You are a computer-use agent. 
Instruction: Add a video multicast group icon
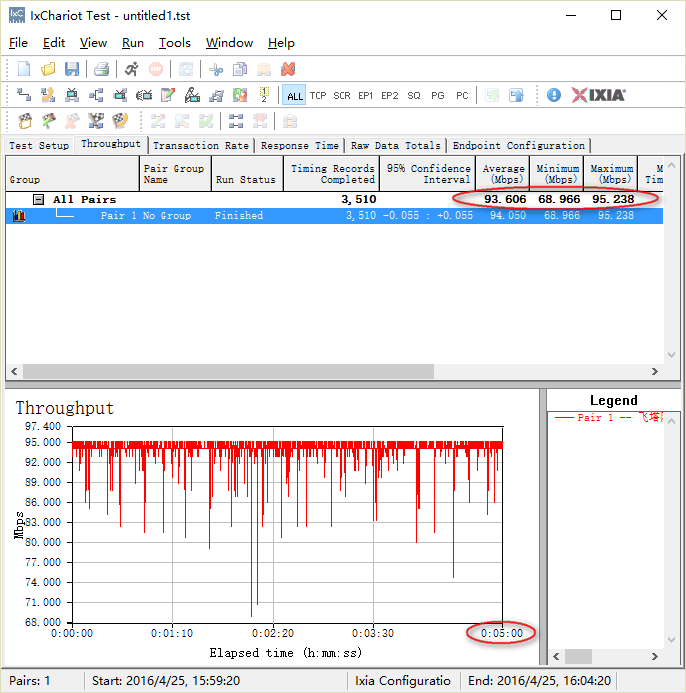click(120, 95)
